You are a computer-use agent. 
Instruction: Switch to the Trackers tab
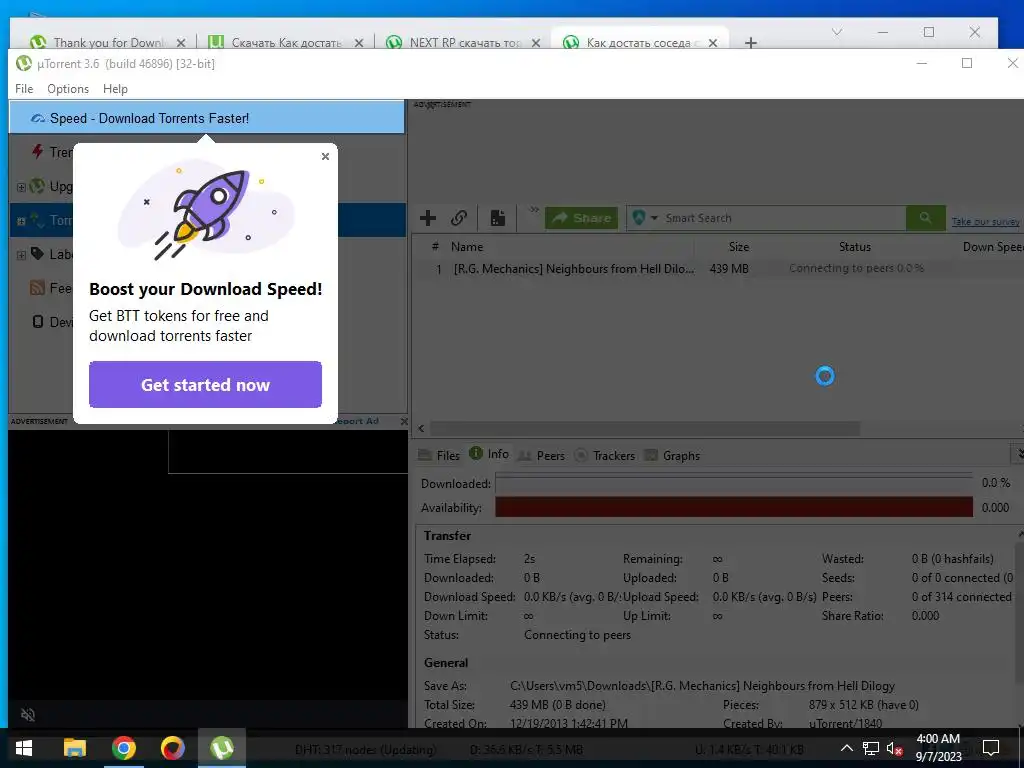605,455
